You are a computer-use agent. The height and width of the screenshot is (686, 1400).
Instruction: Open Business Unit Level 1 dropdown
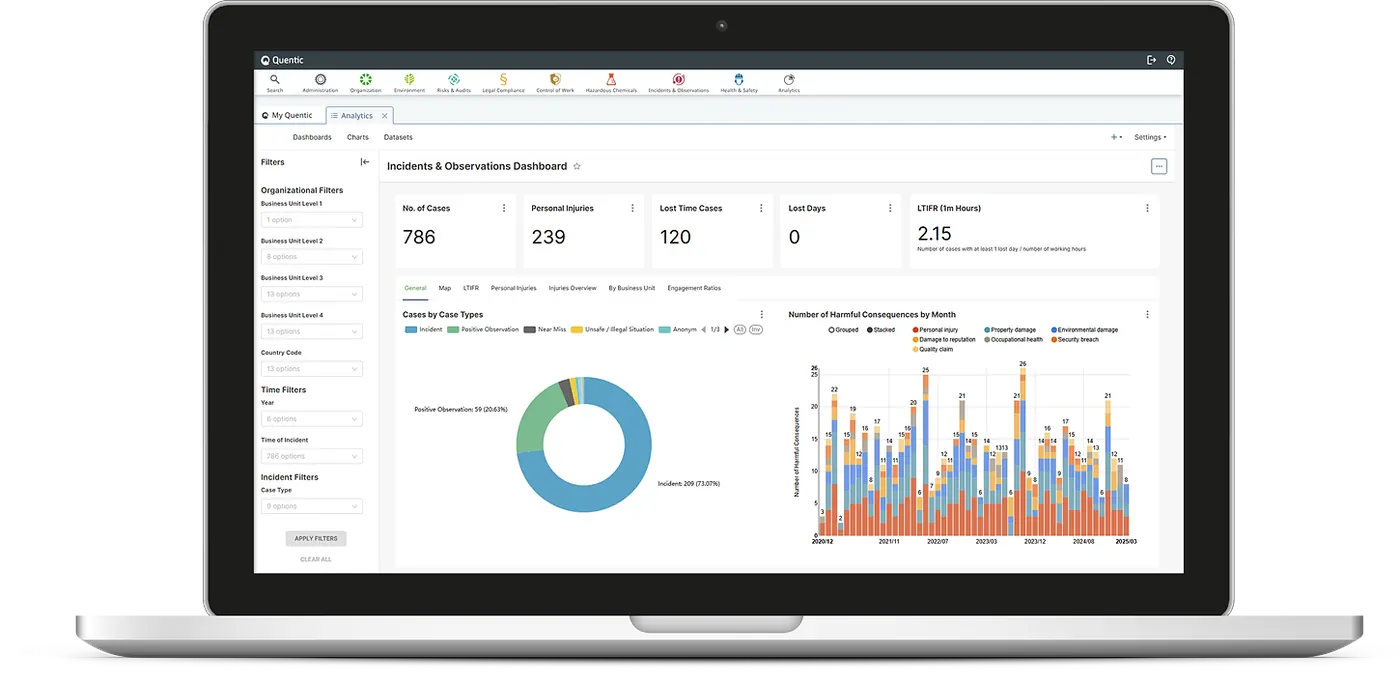coord(311,220)
